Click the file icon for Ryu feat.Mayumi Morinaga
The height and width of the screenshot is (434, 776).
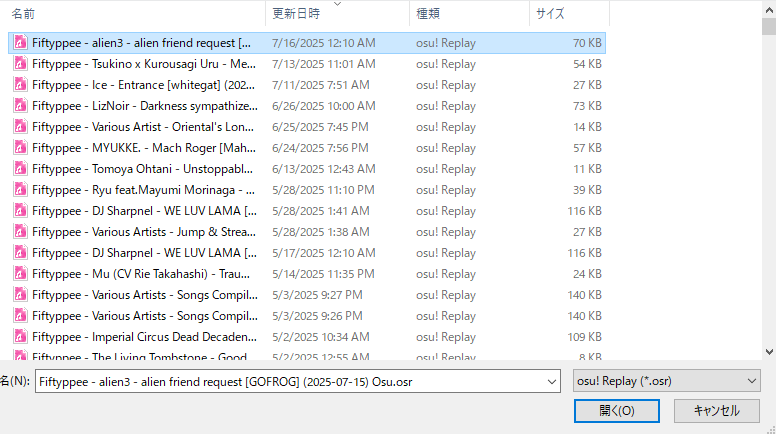pos(20,190)
